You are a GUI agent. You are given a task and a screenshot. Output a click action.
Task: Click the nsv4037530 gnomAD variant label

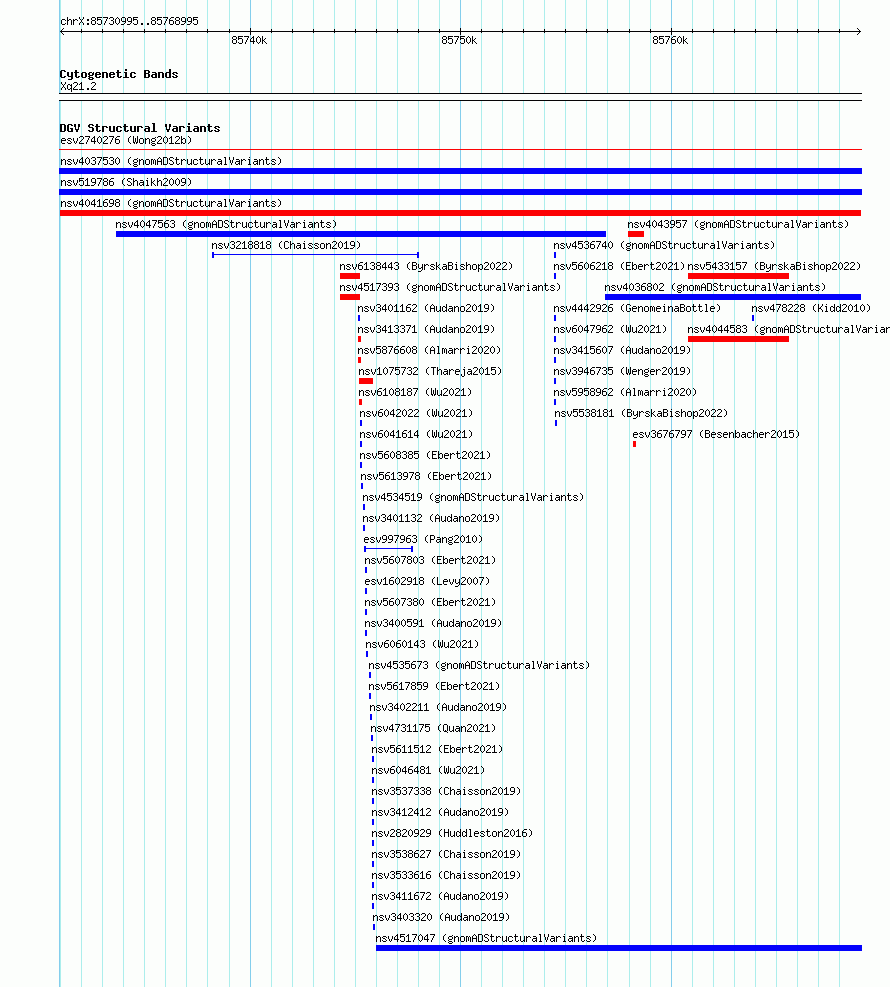171,161
